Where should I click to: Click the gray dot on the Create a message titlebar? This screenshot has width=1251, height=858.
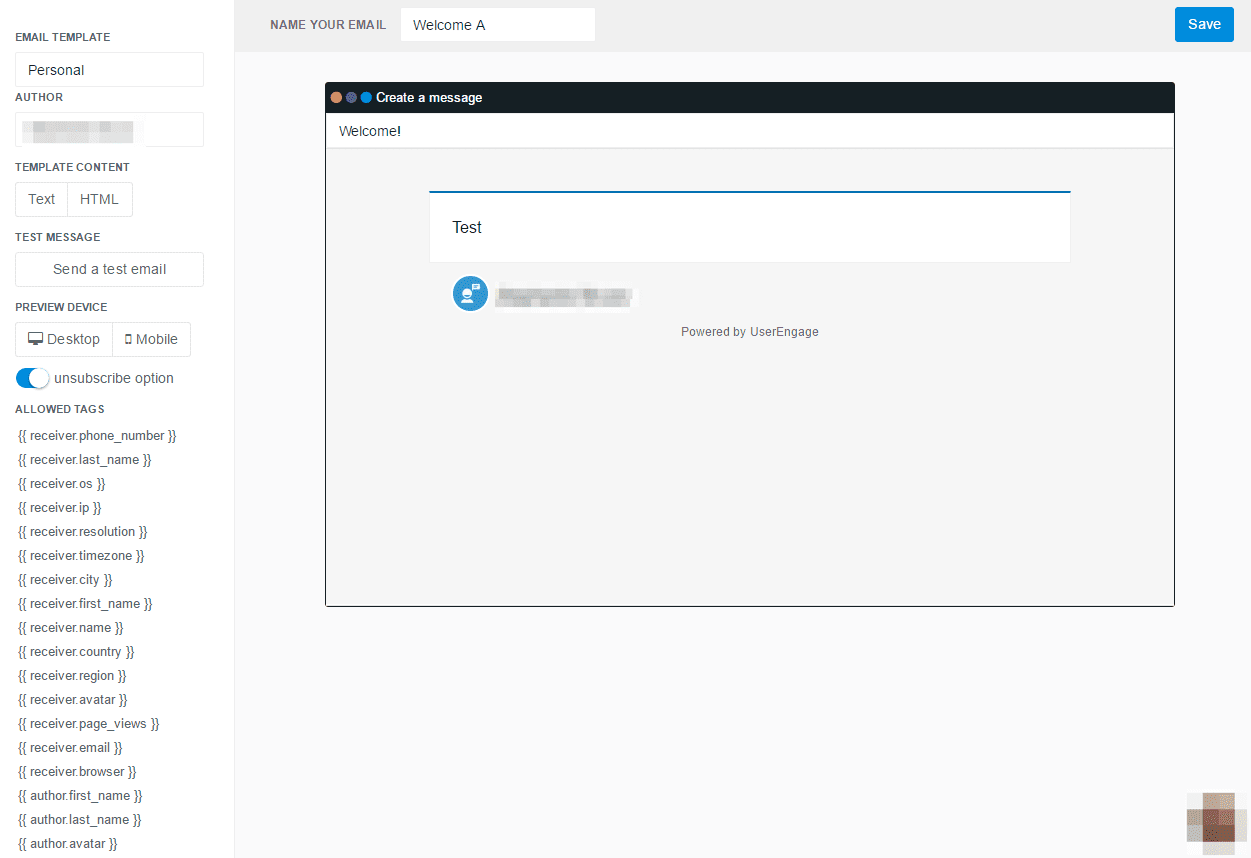click(x=351, y=97)
